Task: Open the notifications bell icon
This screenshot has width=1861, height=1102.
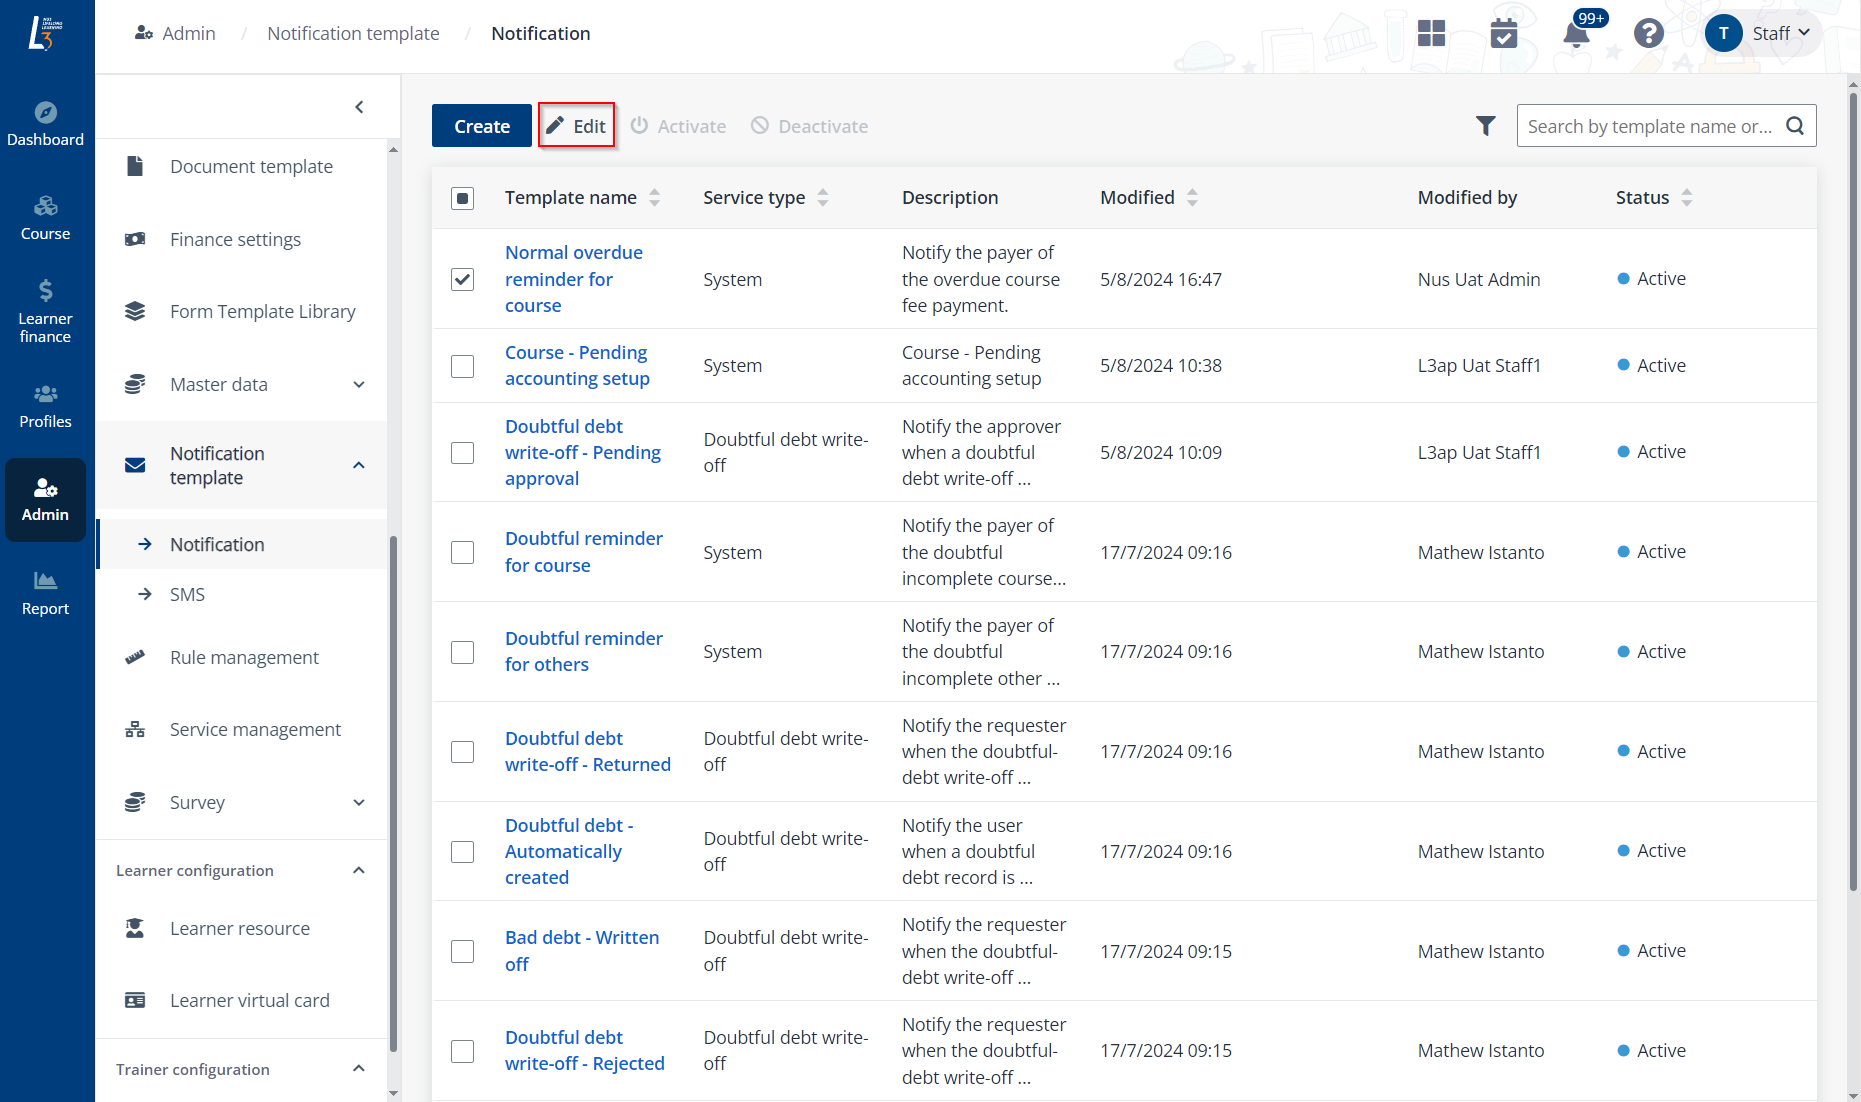Action: pyautogui.click(x=1575, y=34)
